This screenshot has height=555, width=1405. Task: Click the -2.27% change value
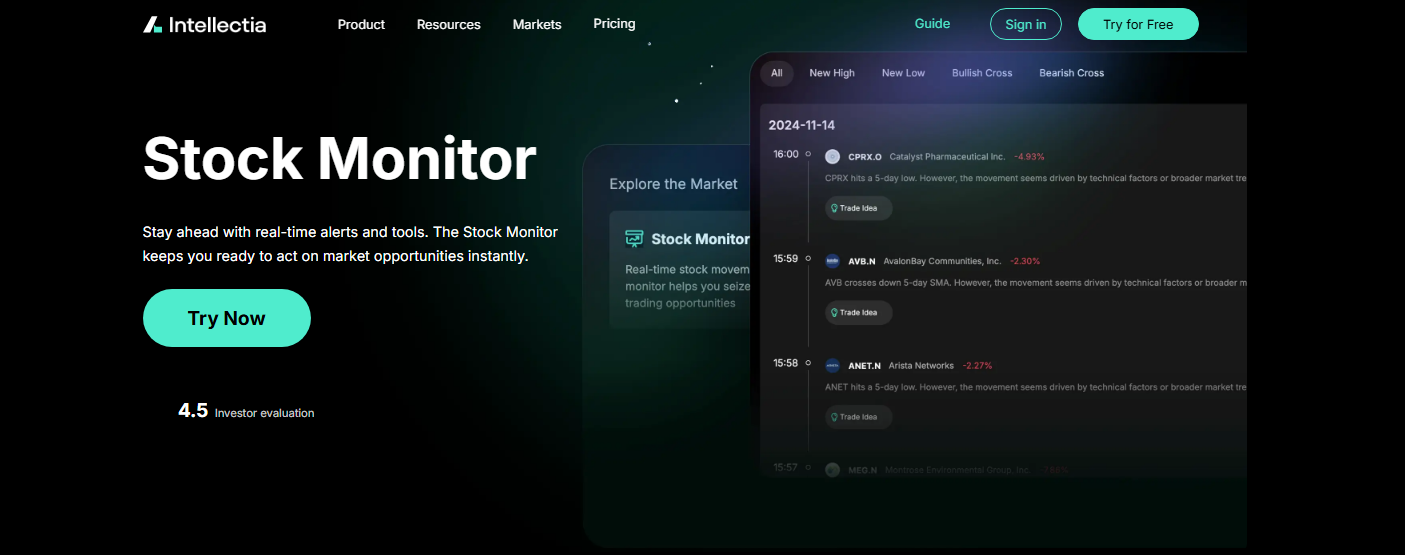(x=977, y=366)
